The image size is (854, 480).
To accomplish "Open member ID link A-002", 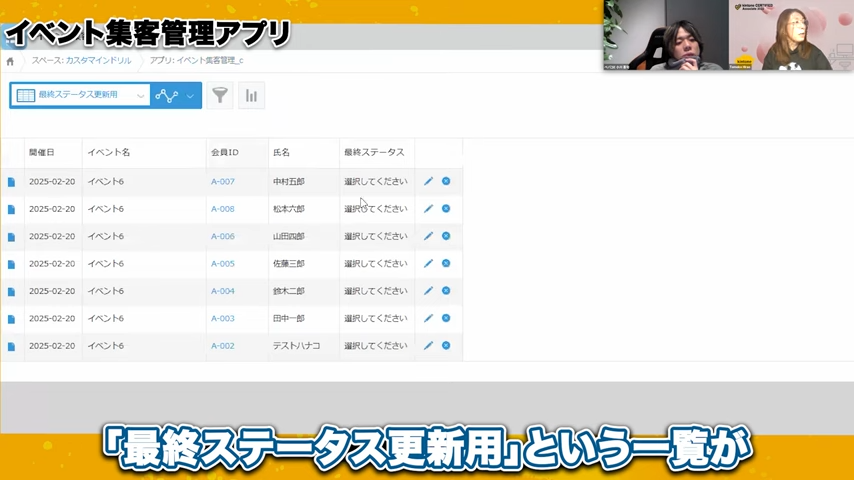I will tap(223, 345).
